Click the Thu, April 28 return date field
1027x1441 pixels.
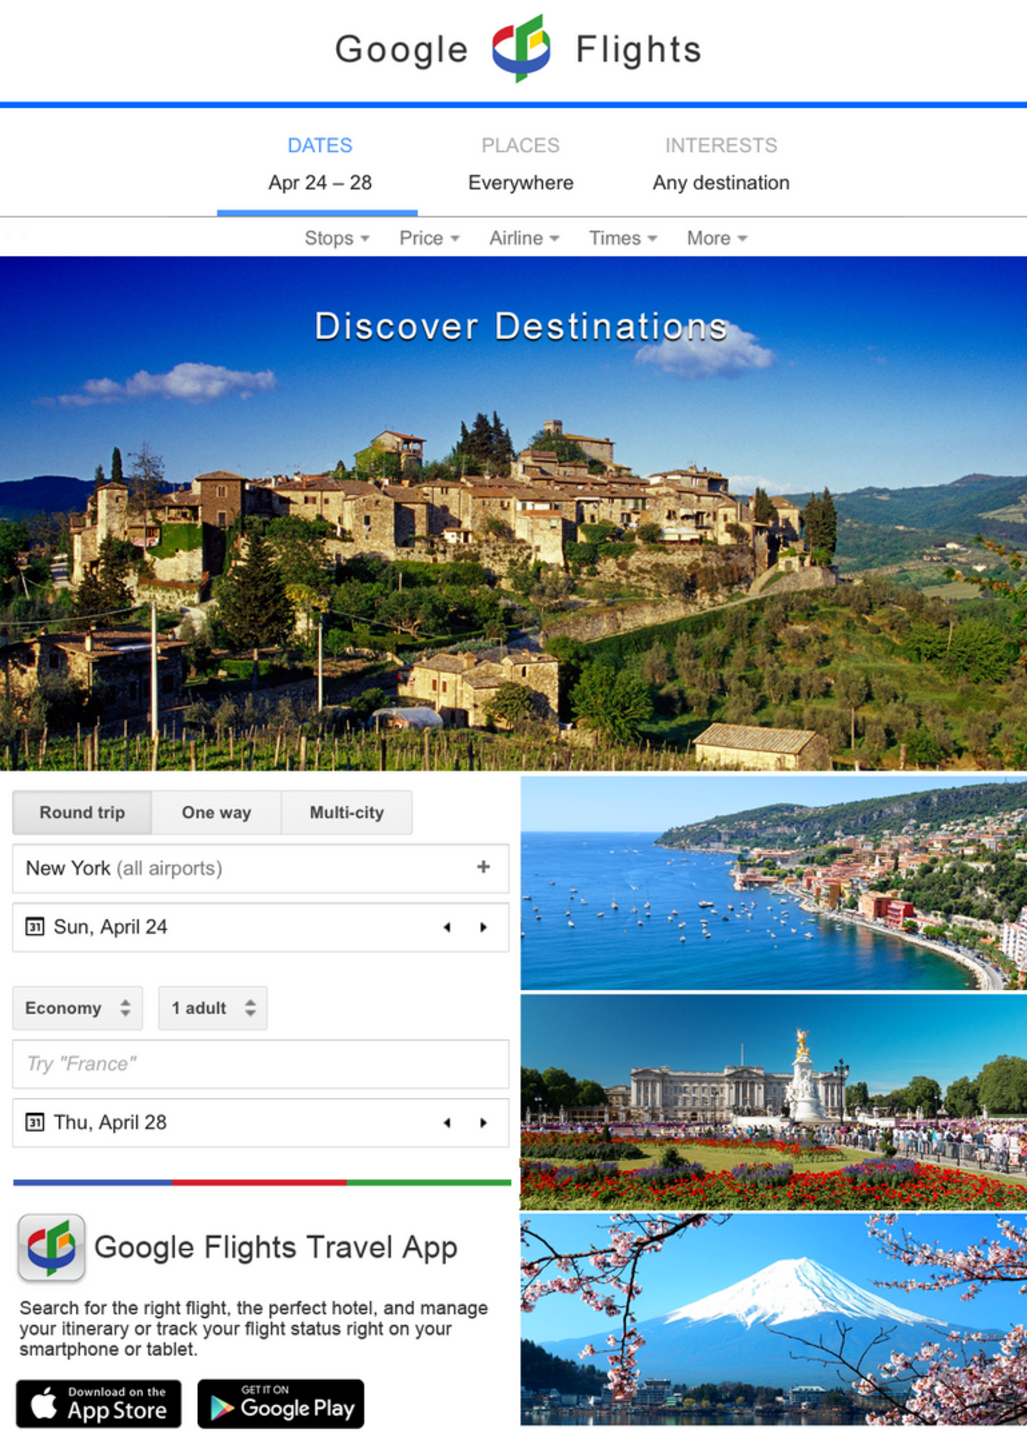(x=261, y=1122)
